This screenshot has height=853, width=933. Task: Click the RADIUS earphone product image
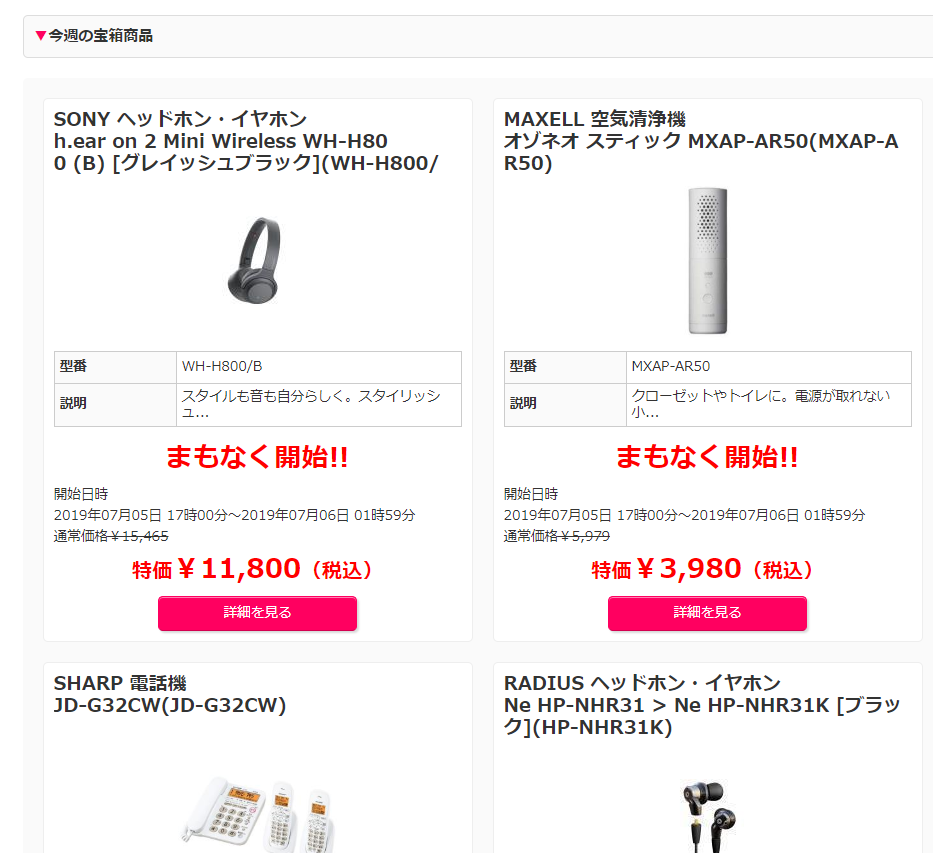709,817
